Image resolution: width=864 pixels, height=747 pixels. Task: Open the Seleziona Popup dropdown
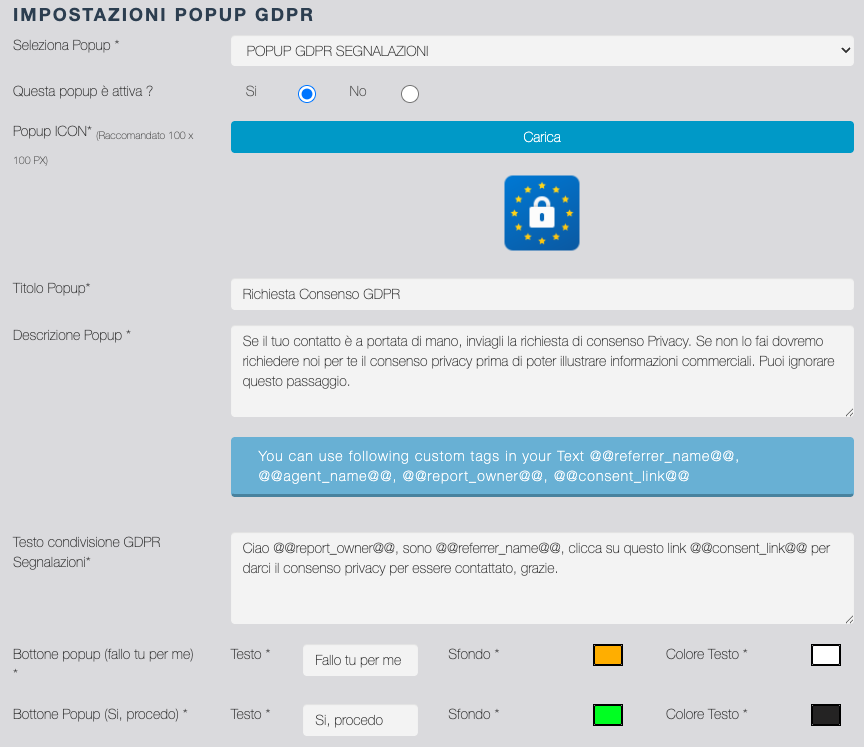(542, 51)
